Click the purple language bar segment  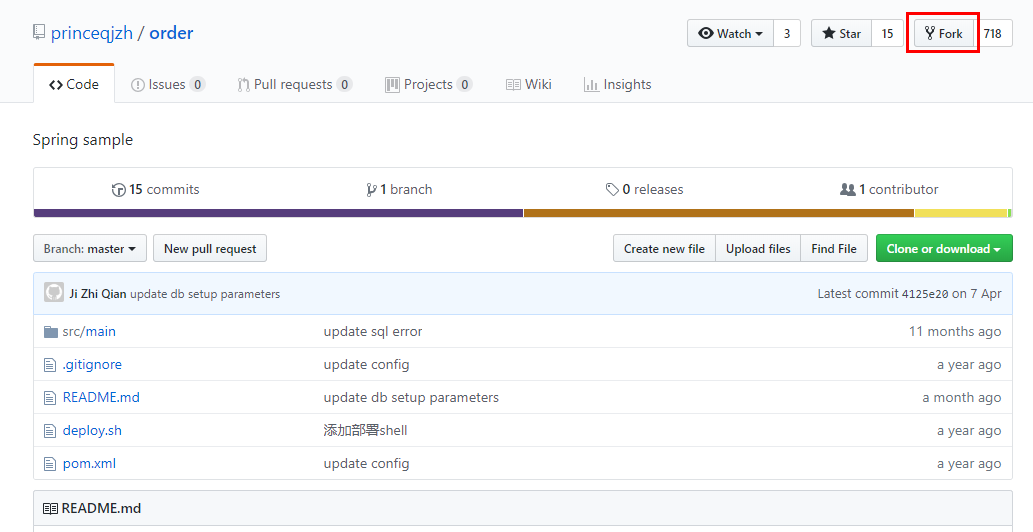pos(278,213)
